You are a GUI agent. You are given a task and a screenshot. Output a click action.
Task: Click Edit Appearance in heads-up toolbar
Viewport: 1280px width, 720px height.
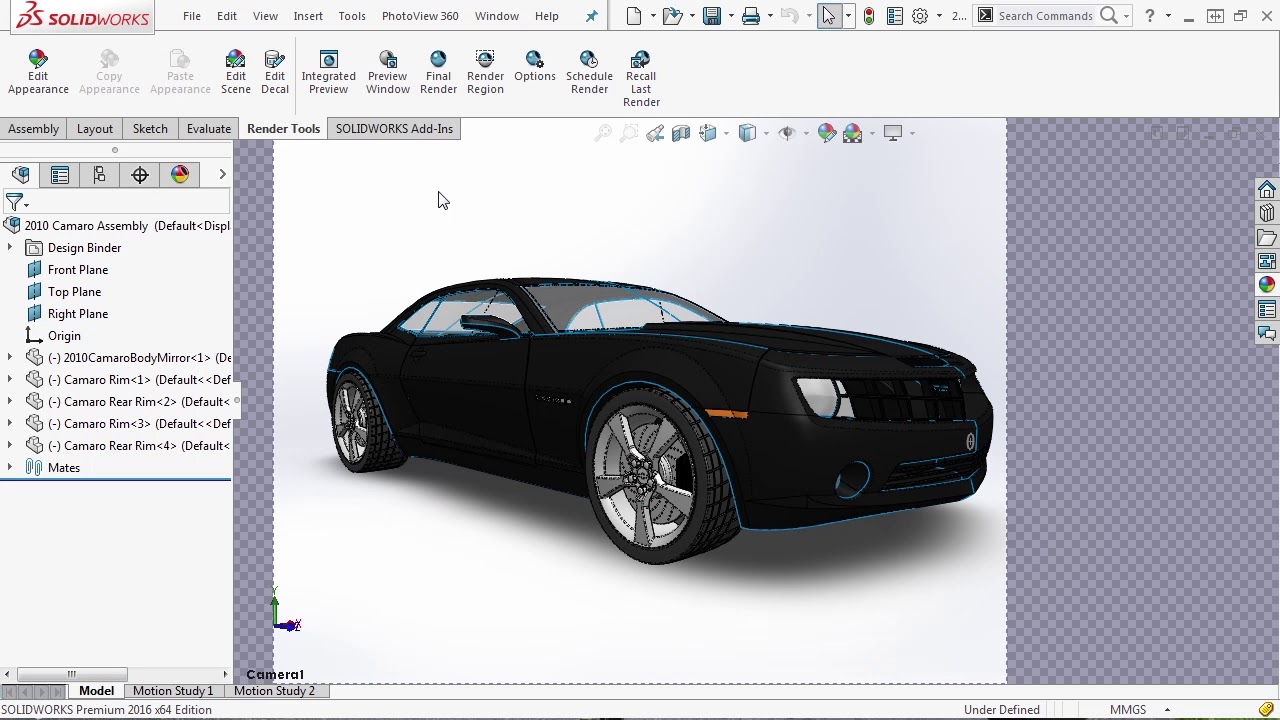(826, 133)
